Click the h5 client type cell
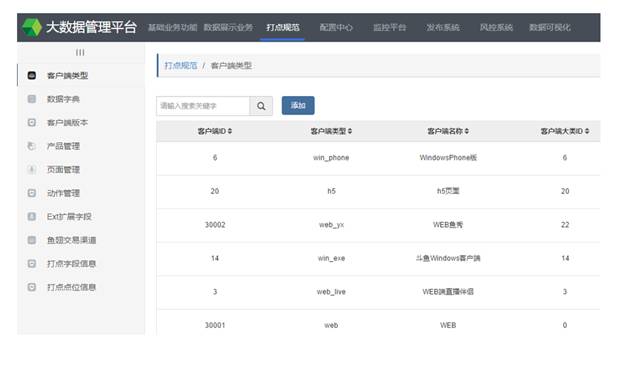 (x=331, y=191)
